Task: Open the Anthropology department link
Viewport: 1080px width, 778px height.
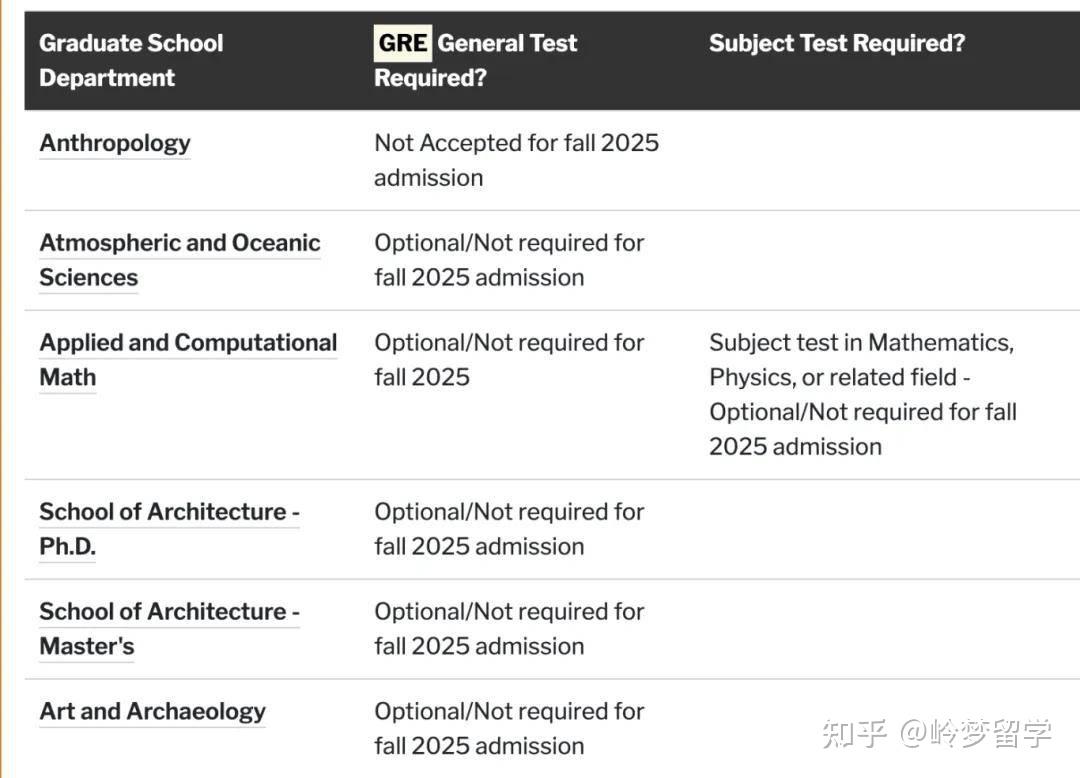Action: (115, 143)
